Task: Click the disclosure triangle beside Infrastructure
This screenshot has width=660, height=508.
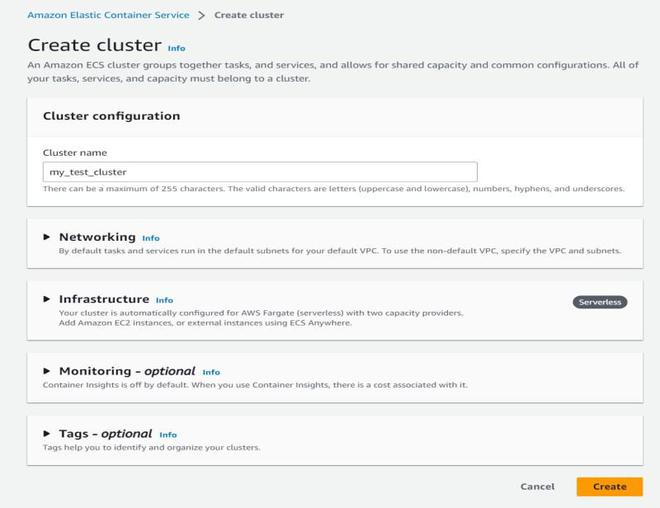Action: tap(47, 299)
